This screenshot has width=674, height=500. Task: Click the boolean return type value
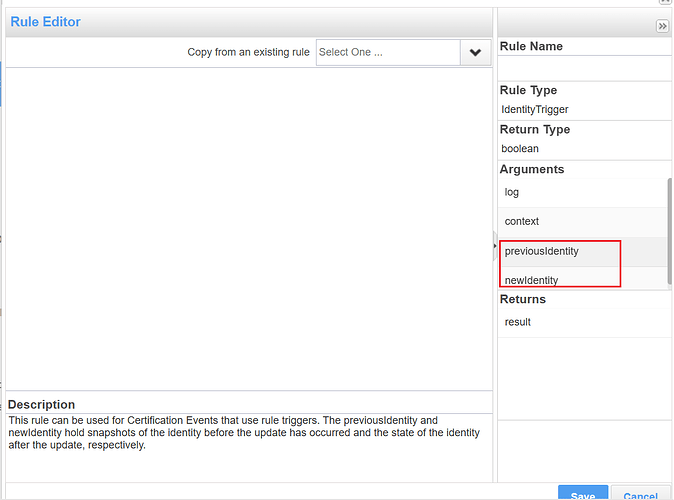coord(520,149)
